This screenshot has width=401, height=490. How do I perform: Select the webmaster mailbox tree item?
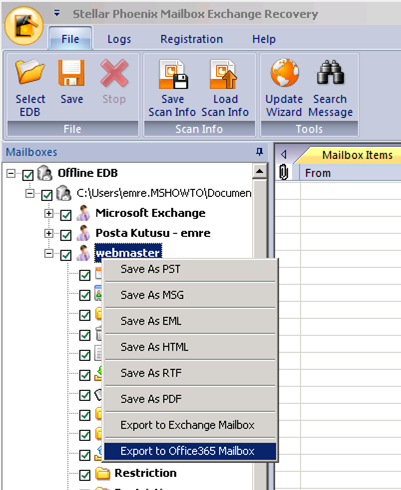click(128, 253)
